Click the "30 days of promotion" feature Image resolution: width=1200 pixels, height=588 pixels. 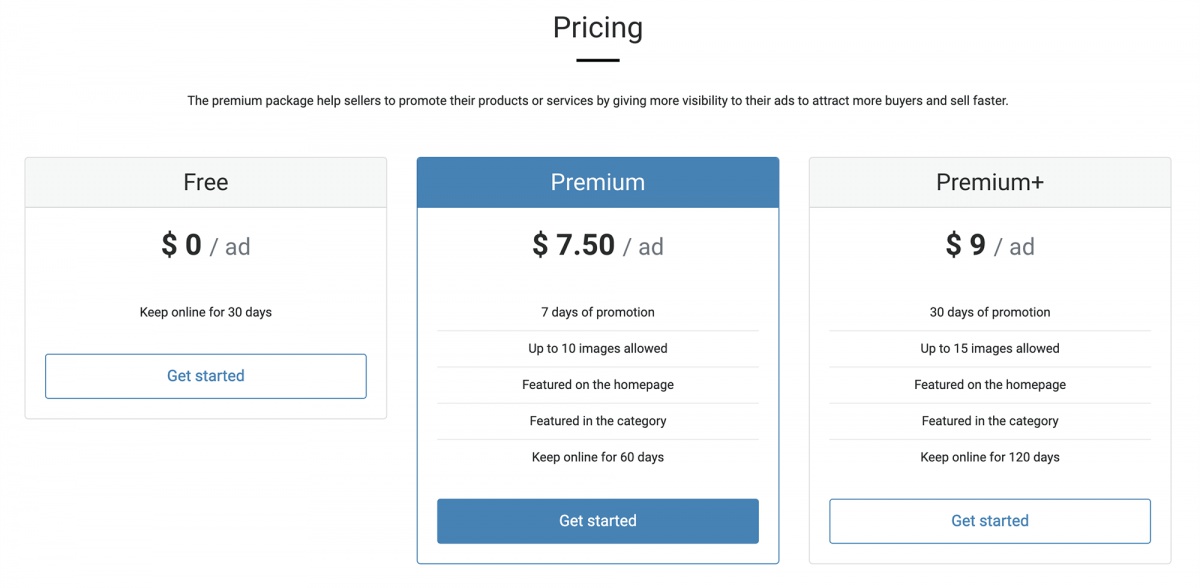[989, 312]
